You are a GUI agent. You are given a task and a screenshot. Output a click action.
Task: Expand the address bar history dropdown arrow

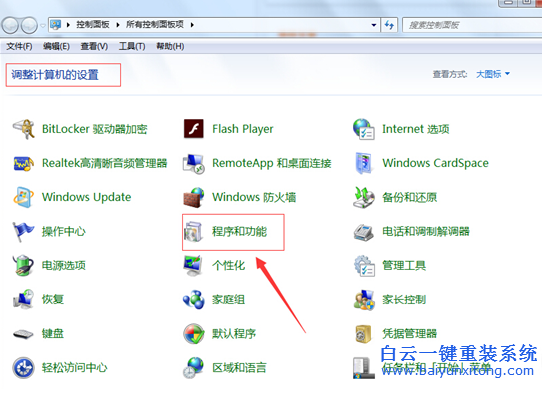pyautogui.click(x=374, y=25)
